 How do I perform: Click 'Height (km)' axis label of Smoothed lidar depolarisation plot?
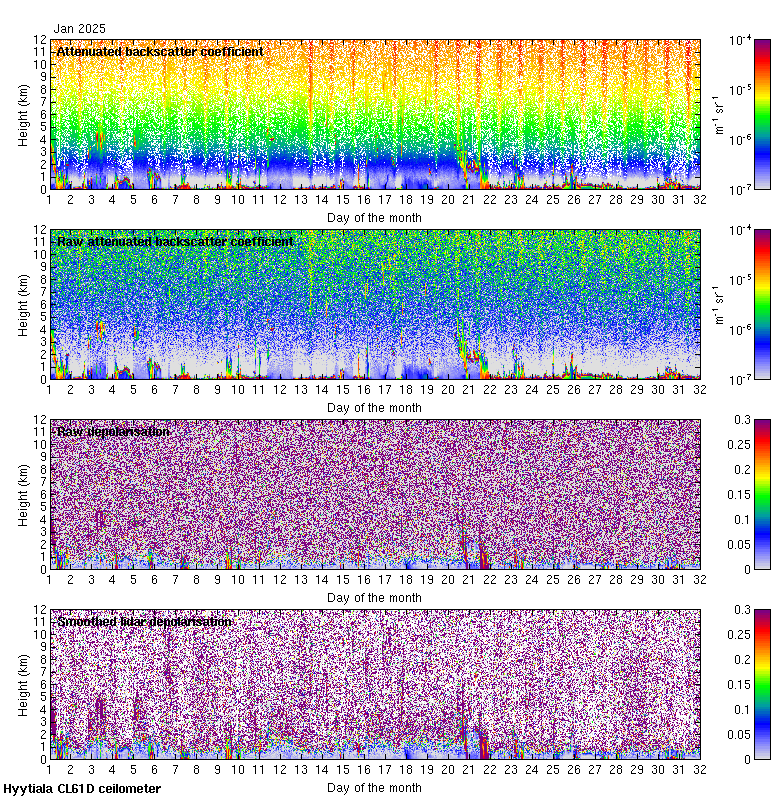(23, 685)
